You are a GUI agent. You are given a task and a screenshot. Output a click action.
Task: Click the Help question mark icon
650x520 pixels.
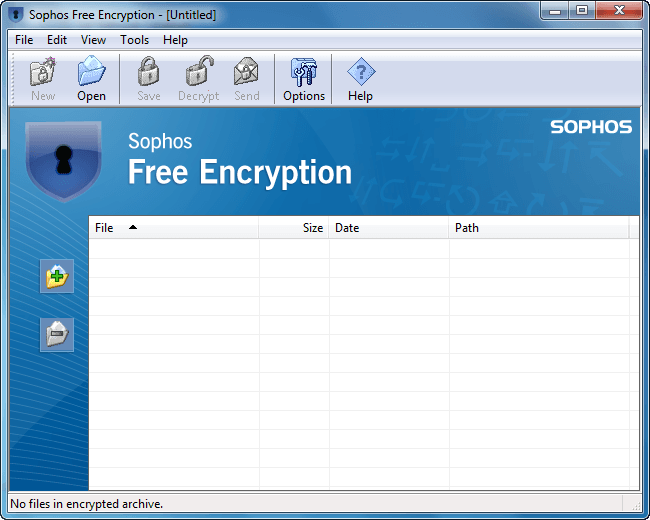coord(361,71)
